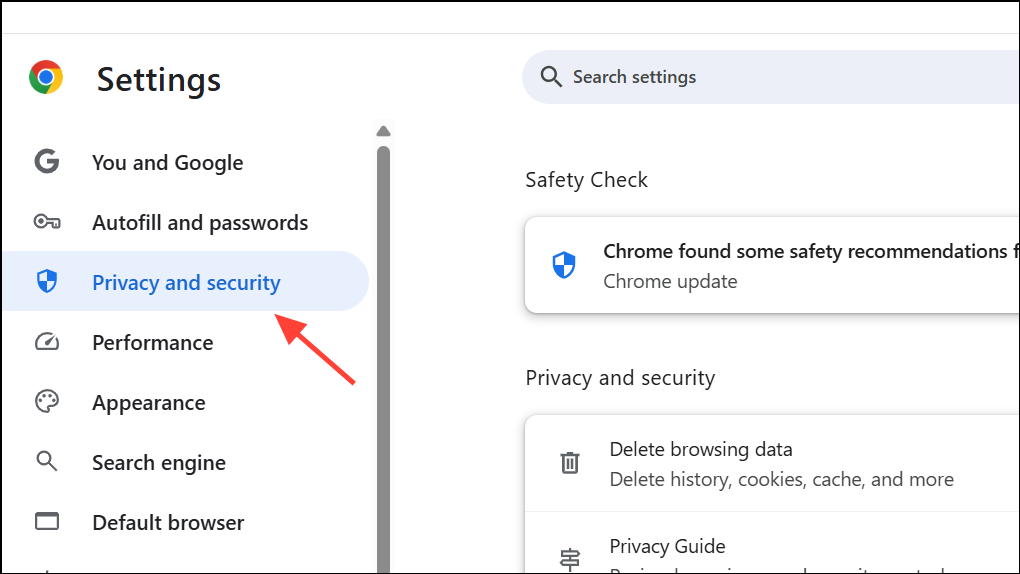Click the Privacy shield icon in sidebar
The width and height of the screenshot is (1020, 574).
[47, 282]
